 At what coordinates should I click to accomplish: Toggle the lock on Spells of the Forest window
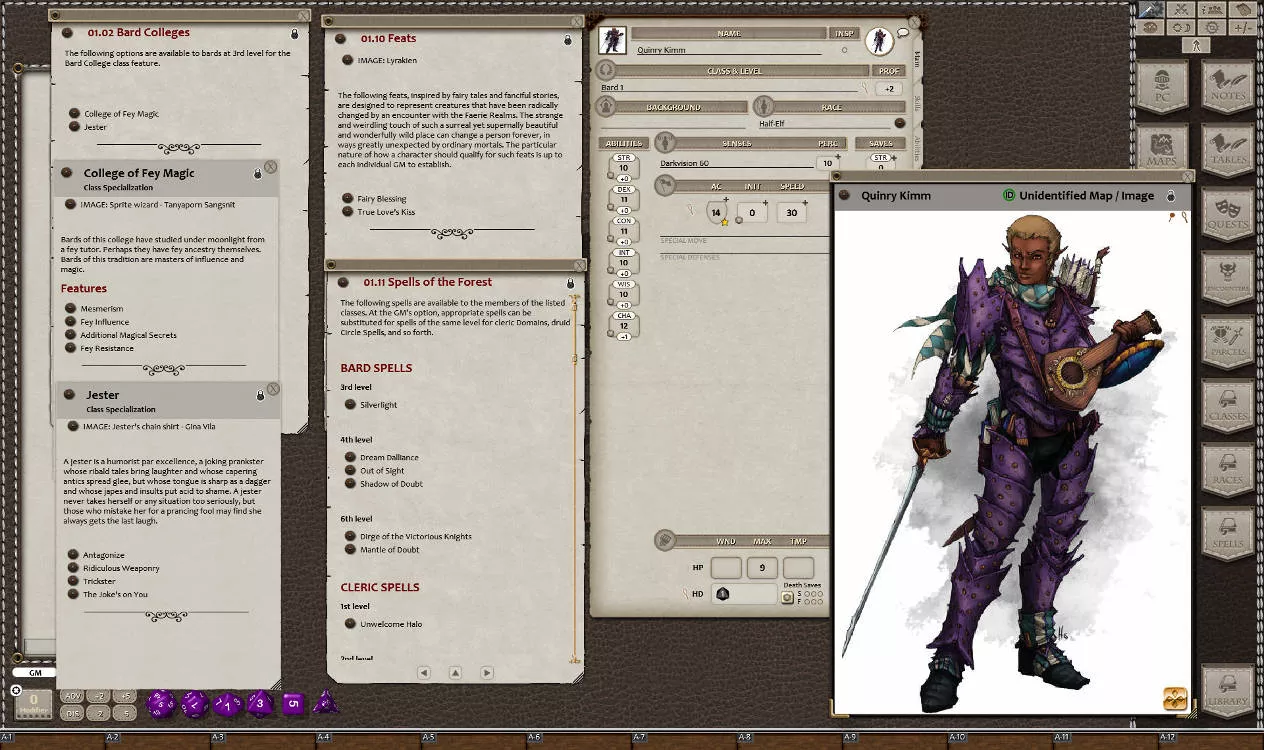(570, 283)
